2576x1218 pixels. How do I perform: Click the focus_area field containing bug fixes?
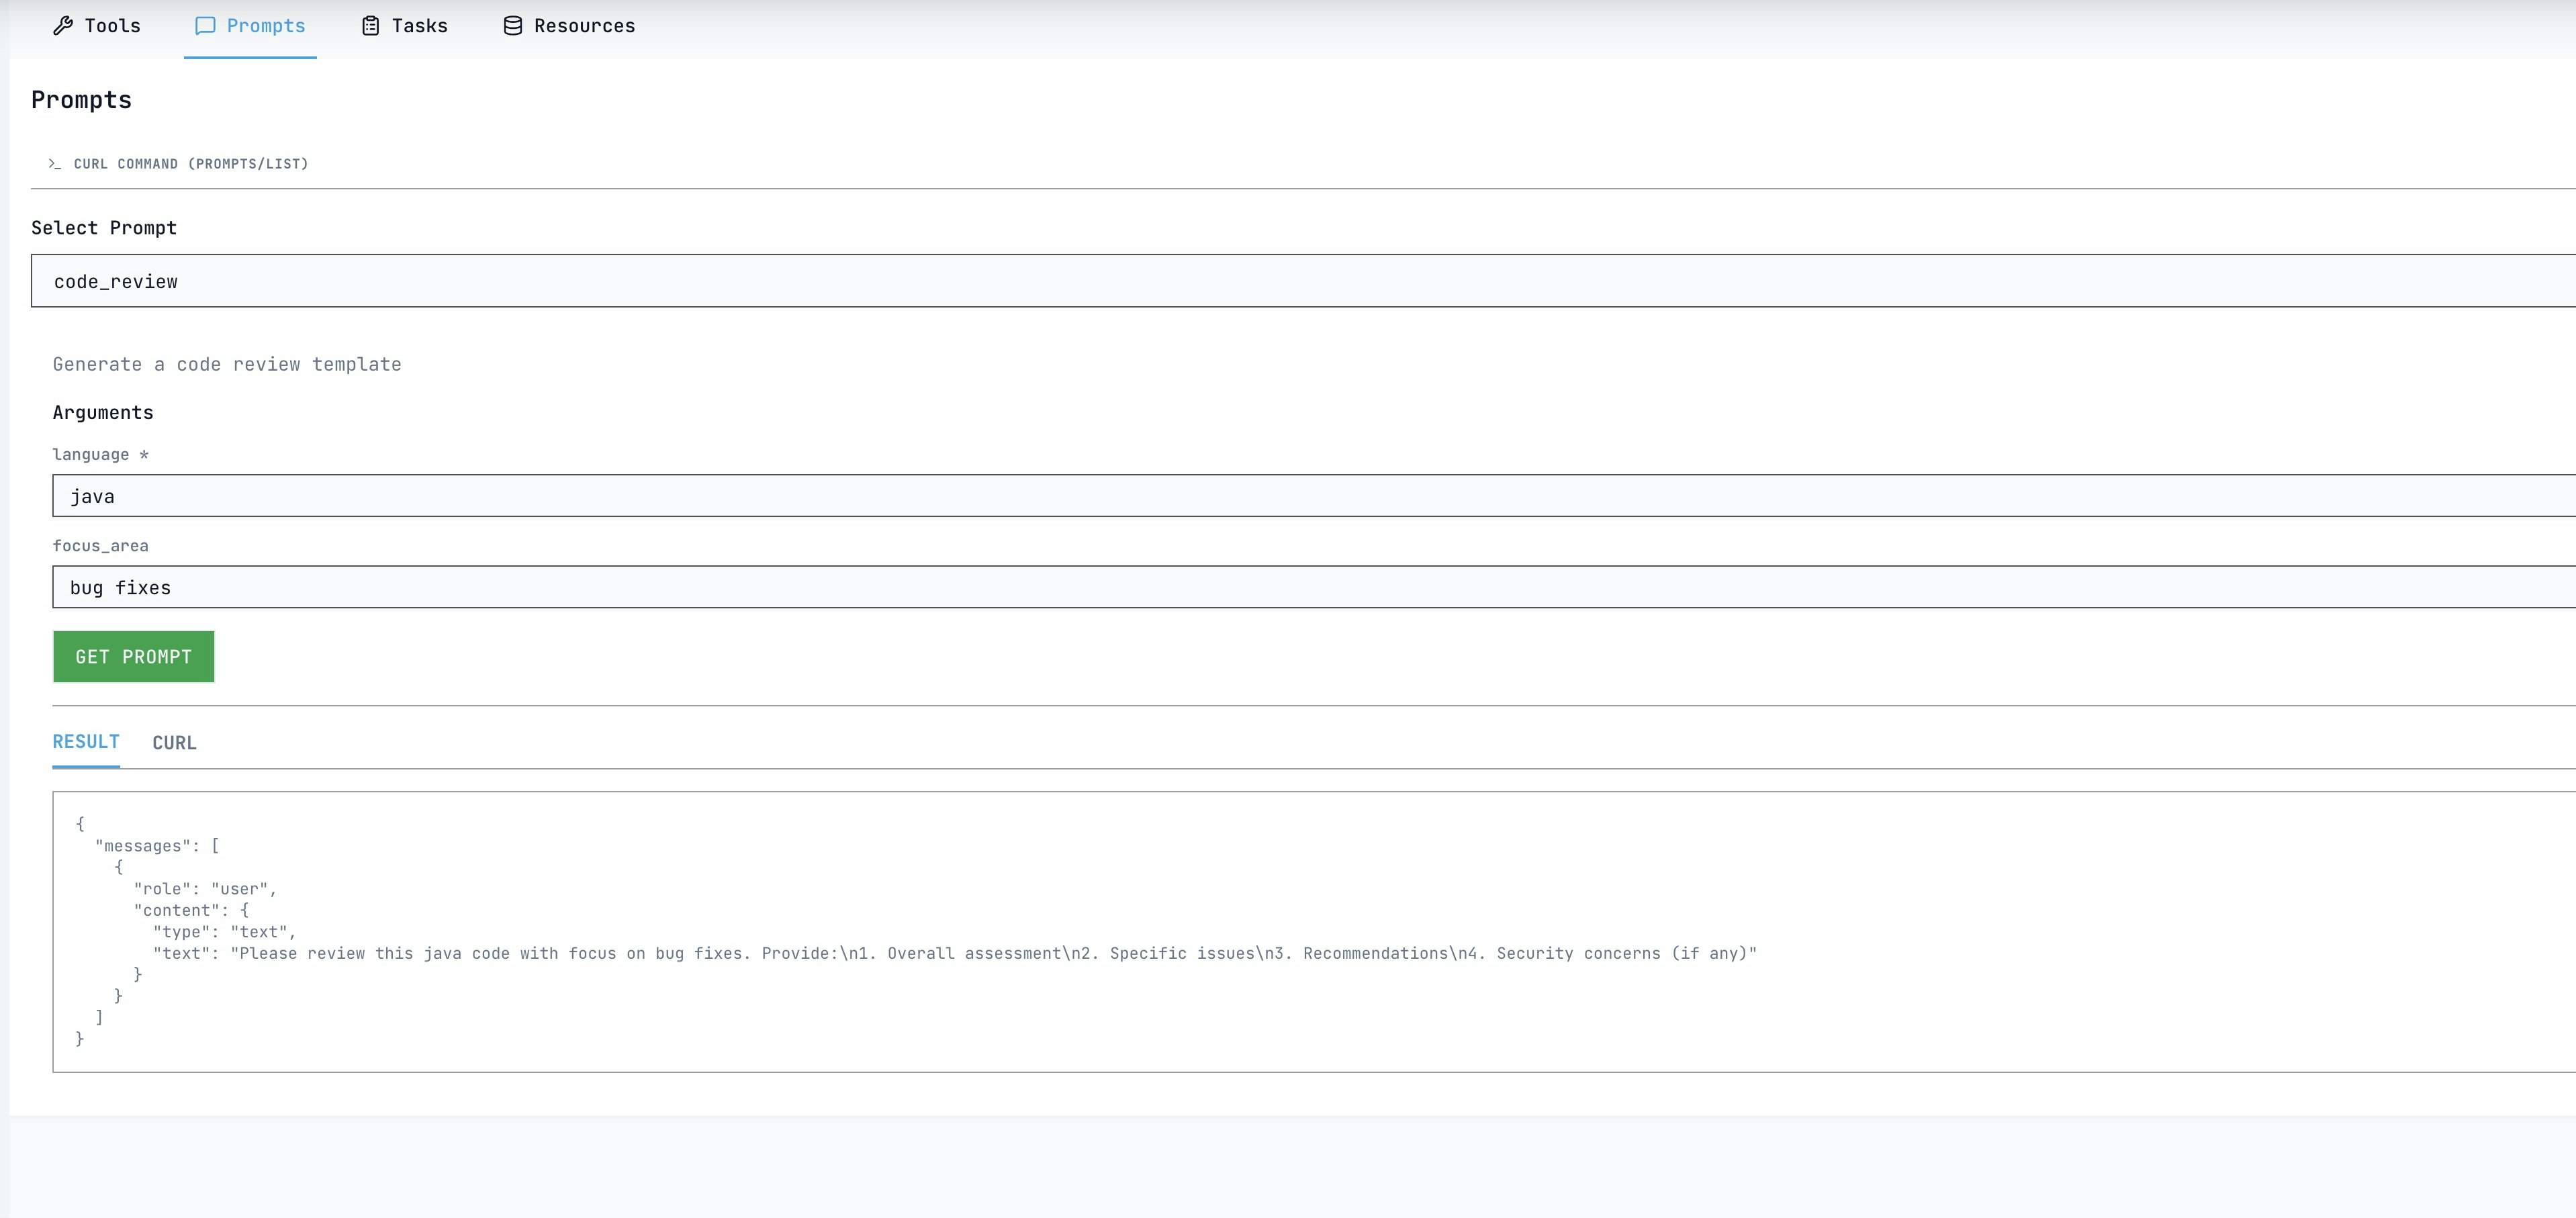coord(1300,587)
